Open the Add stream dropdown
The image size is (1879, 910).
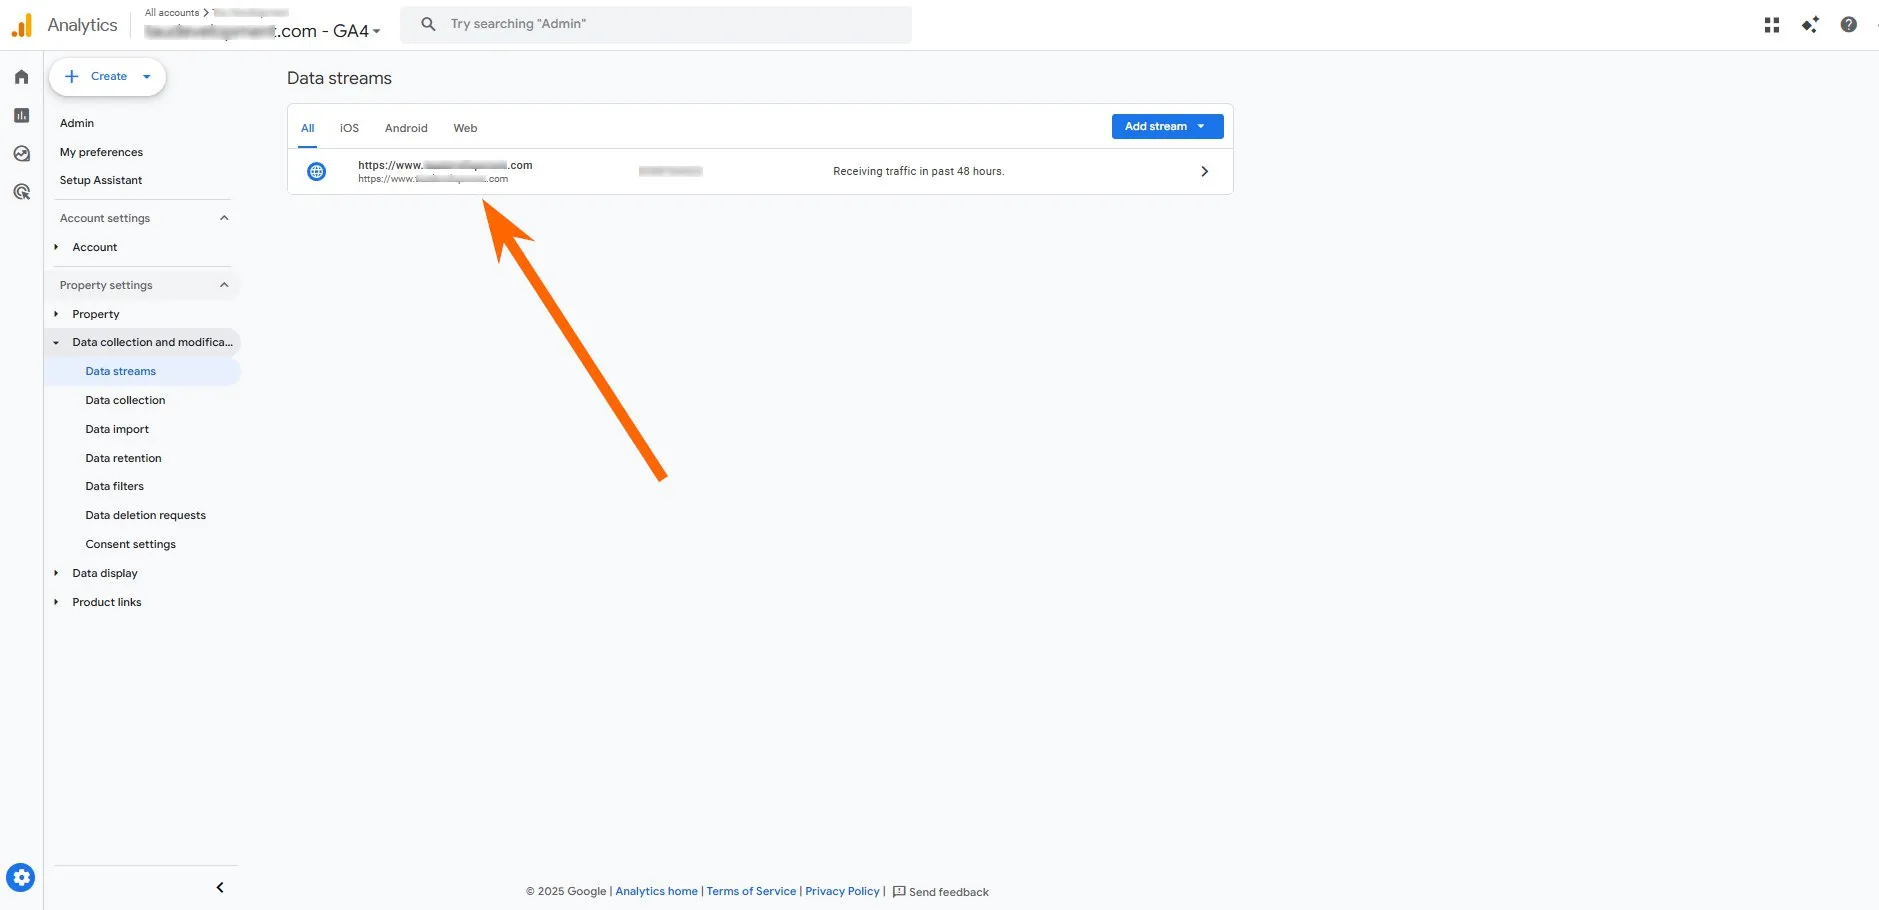(x=1167, y=127)
